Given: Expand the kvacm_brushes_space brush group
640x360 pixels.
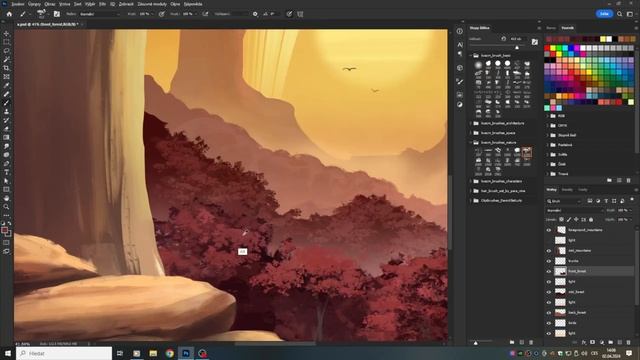Looking at the screenshot, I should tap(471, 133).
